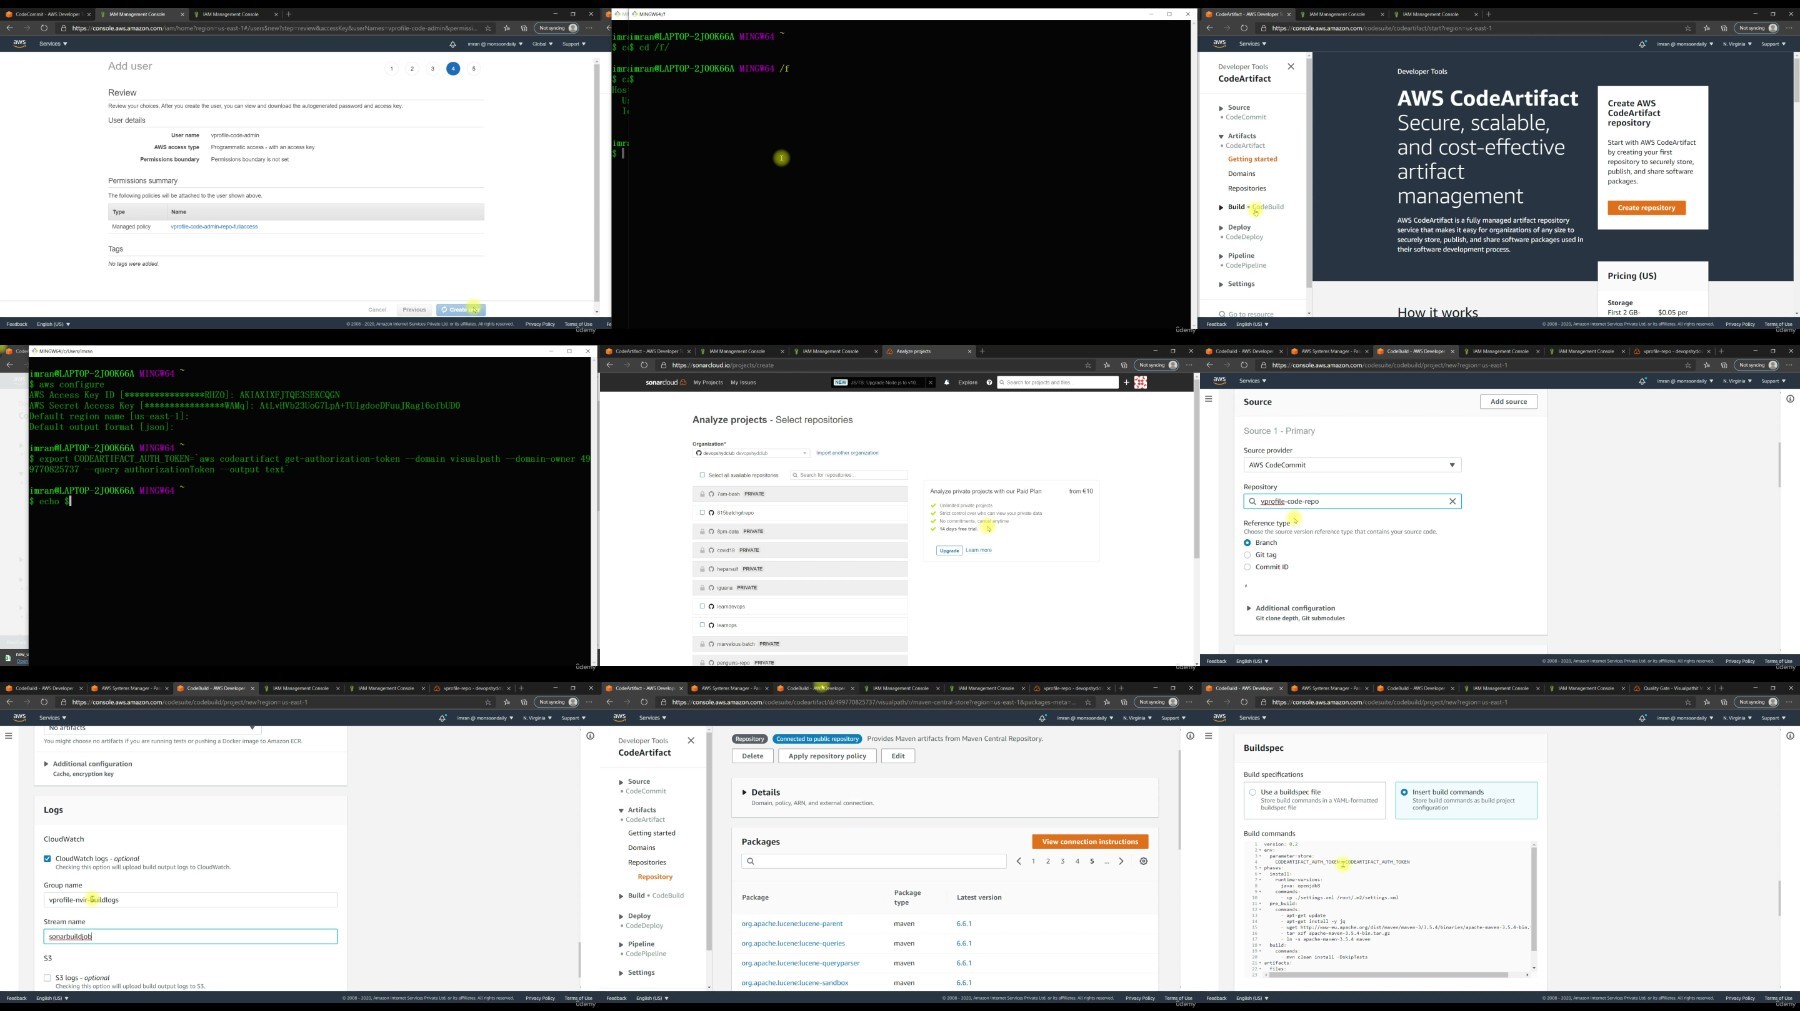
Task: Tick 'Select all available repositories' in SonarCloud
Action: [702, 475]
